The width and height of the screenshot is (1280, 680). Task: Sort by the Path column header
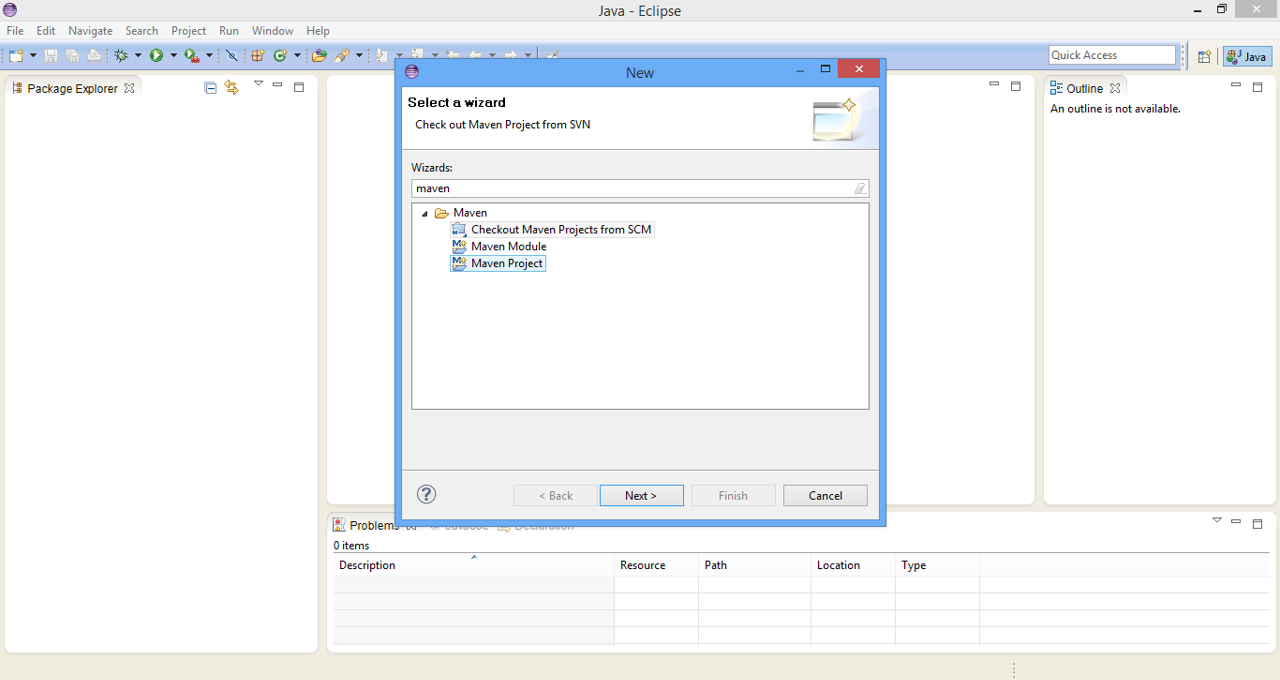point(754,565)
